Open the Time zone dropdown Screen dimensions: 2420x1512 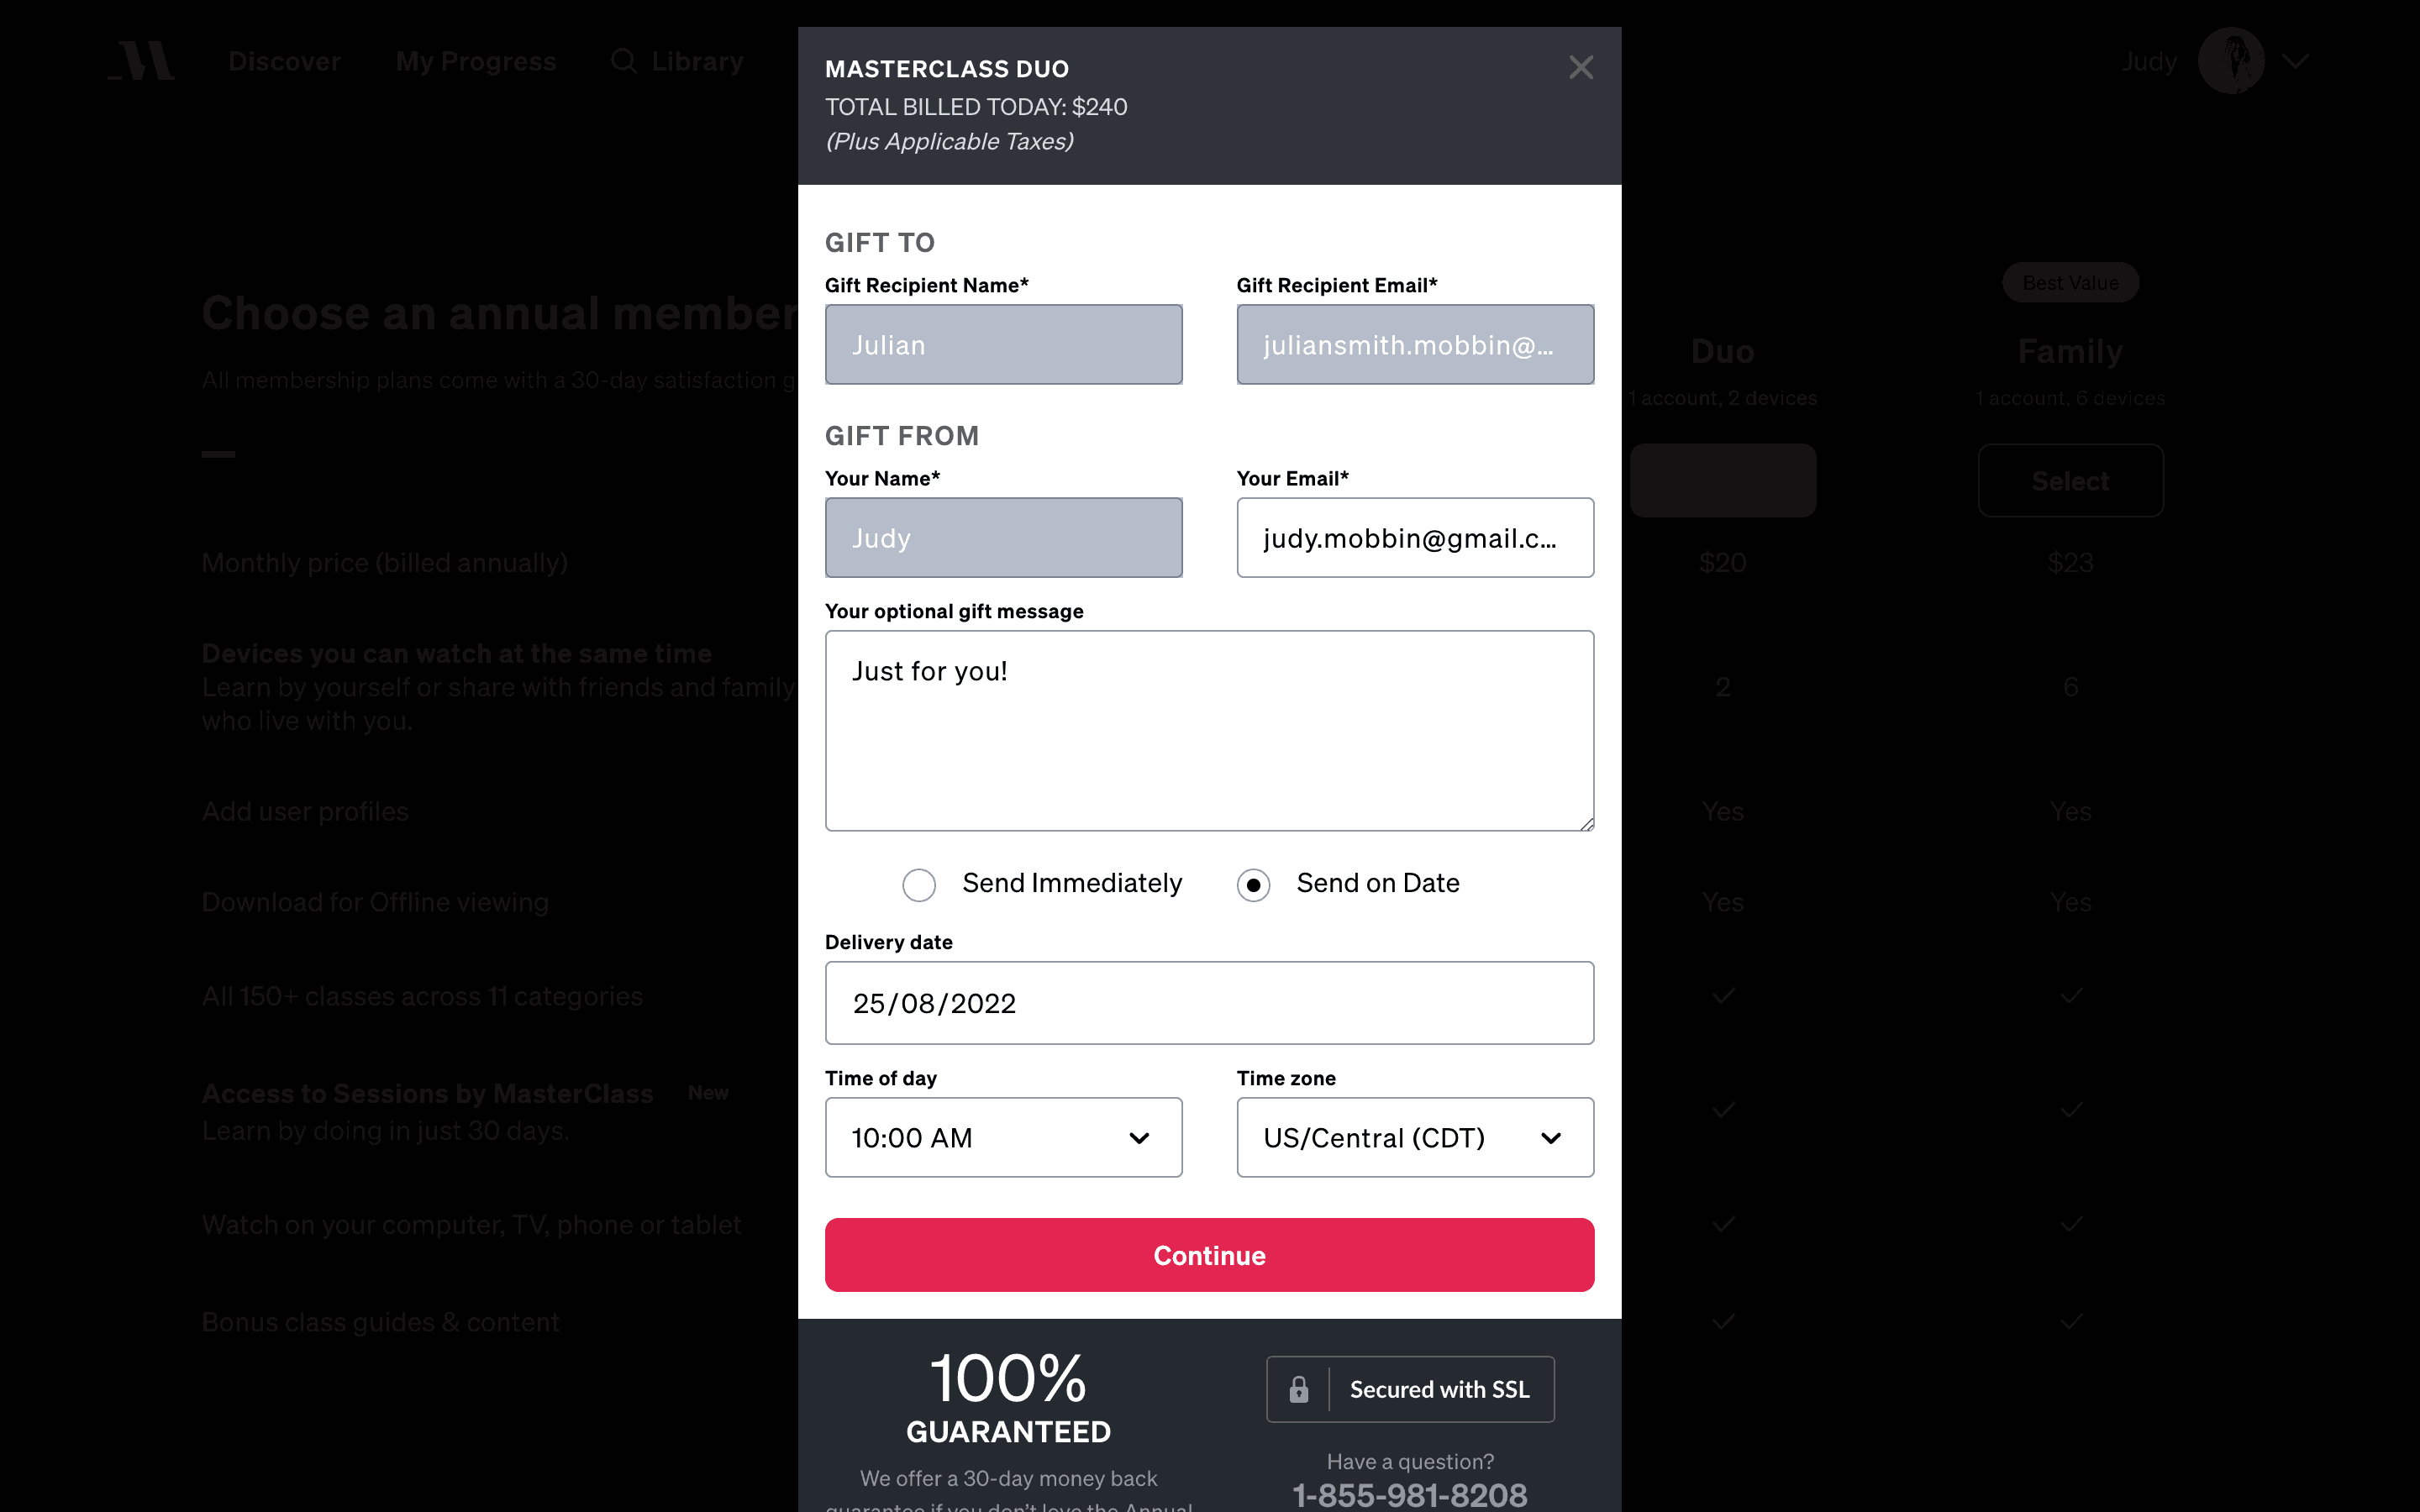pos(1414,1138)
